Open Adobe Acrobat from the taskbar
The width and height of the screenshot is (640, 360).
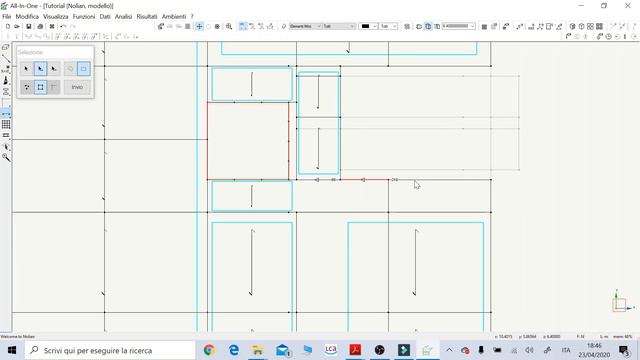[x=355, y=350]
